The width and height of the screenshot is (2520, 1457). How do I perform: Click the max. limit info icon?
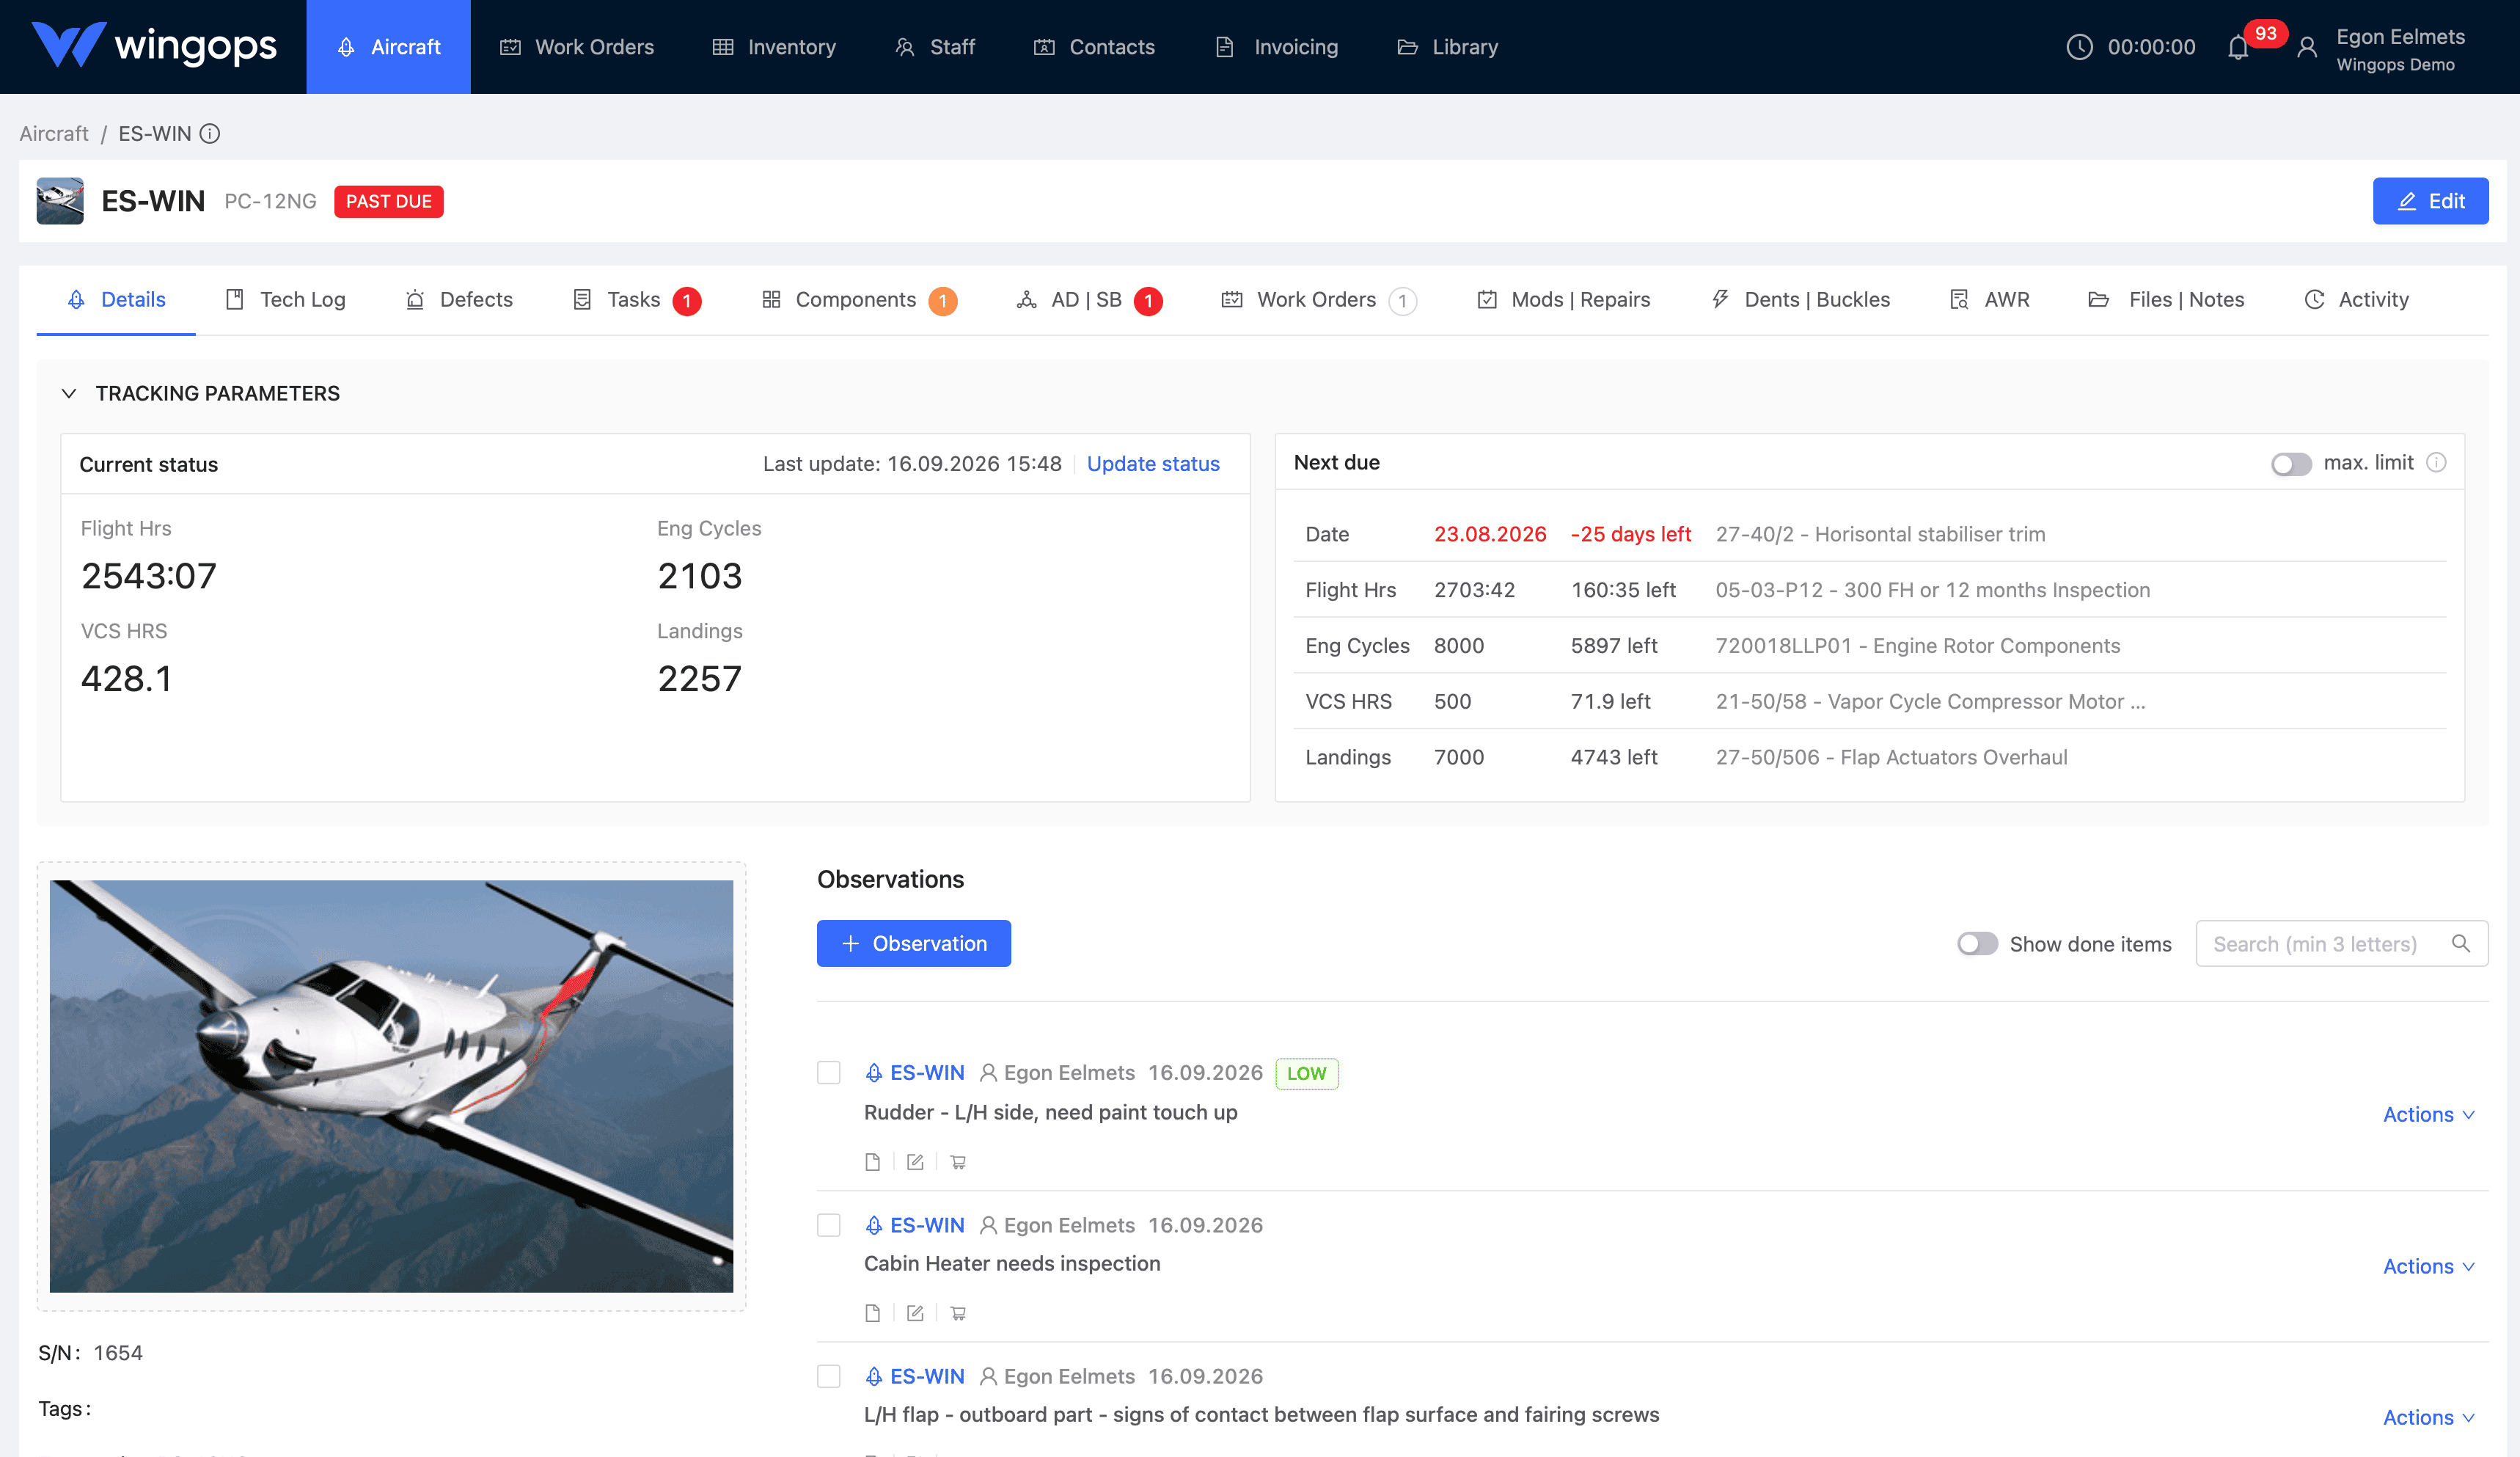2437,462
